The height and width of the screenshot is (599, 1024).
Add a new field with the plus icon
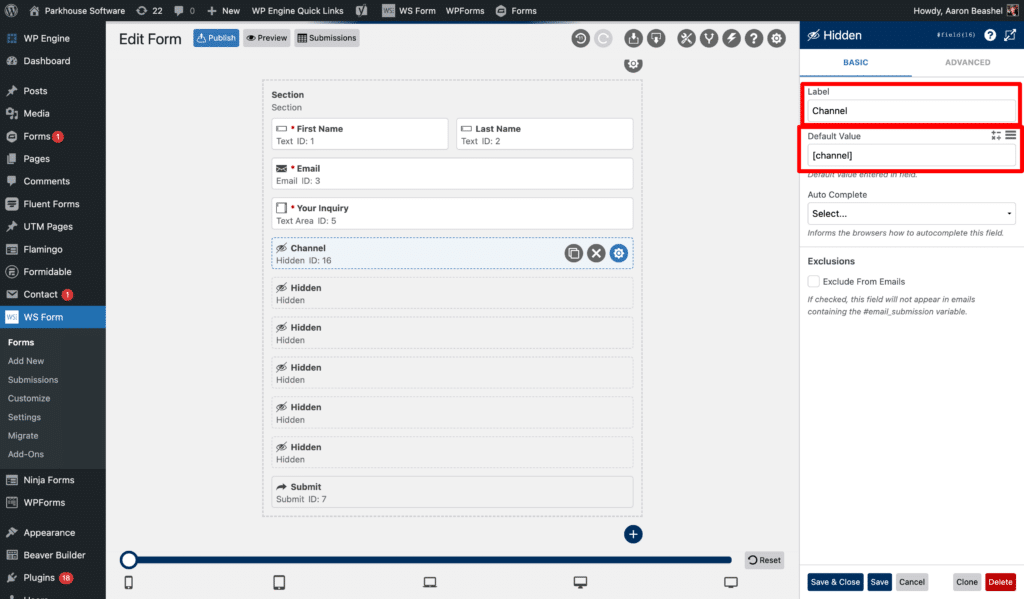pyautogui.click(x=633, y=534)
